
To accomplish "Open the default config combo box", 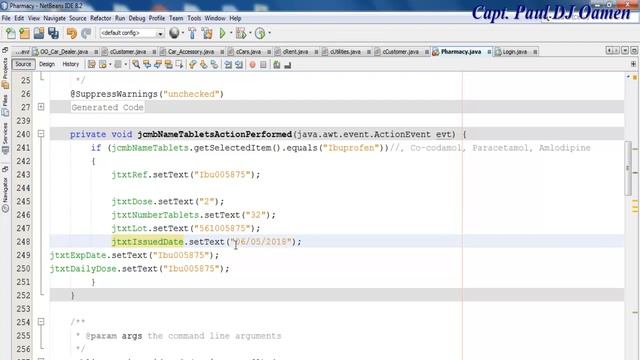I will tap(132, 33).
